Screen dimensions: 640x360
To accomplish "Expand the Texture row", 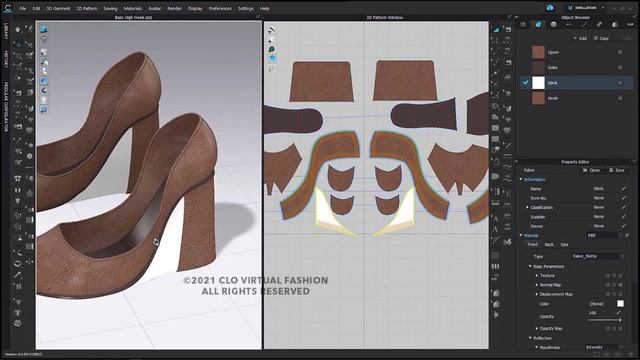I will (x=537, y=276).
